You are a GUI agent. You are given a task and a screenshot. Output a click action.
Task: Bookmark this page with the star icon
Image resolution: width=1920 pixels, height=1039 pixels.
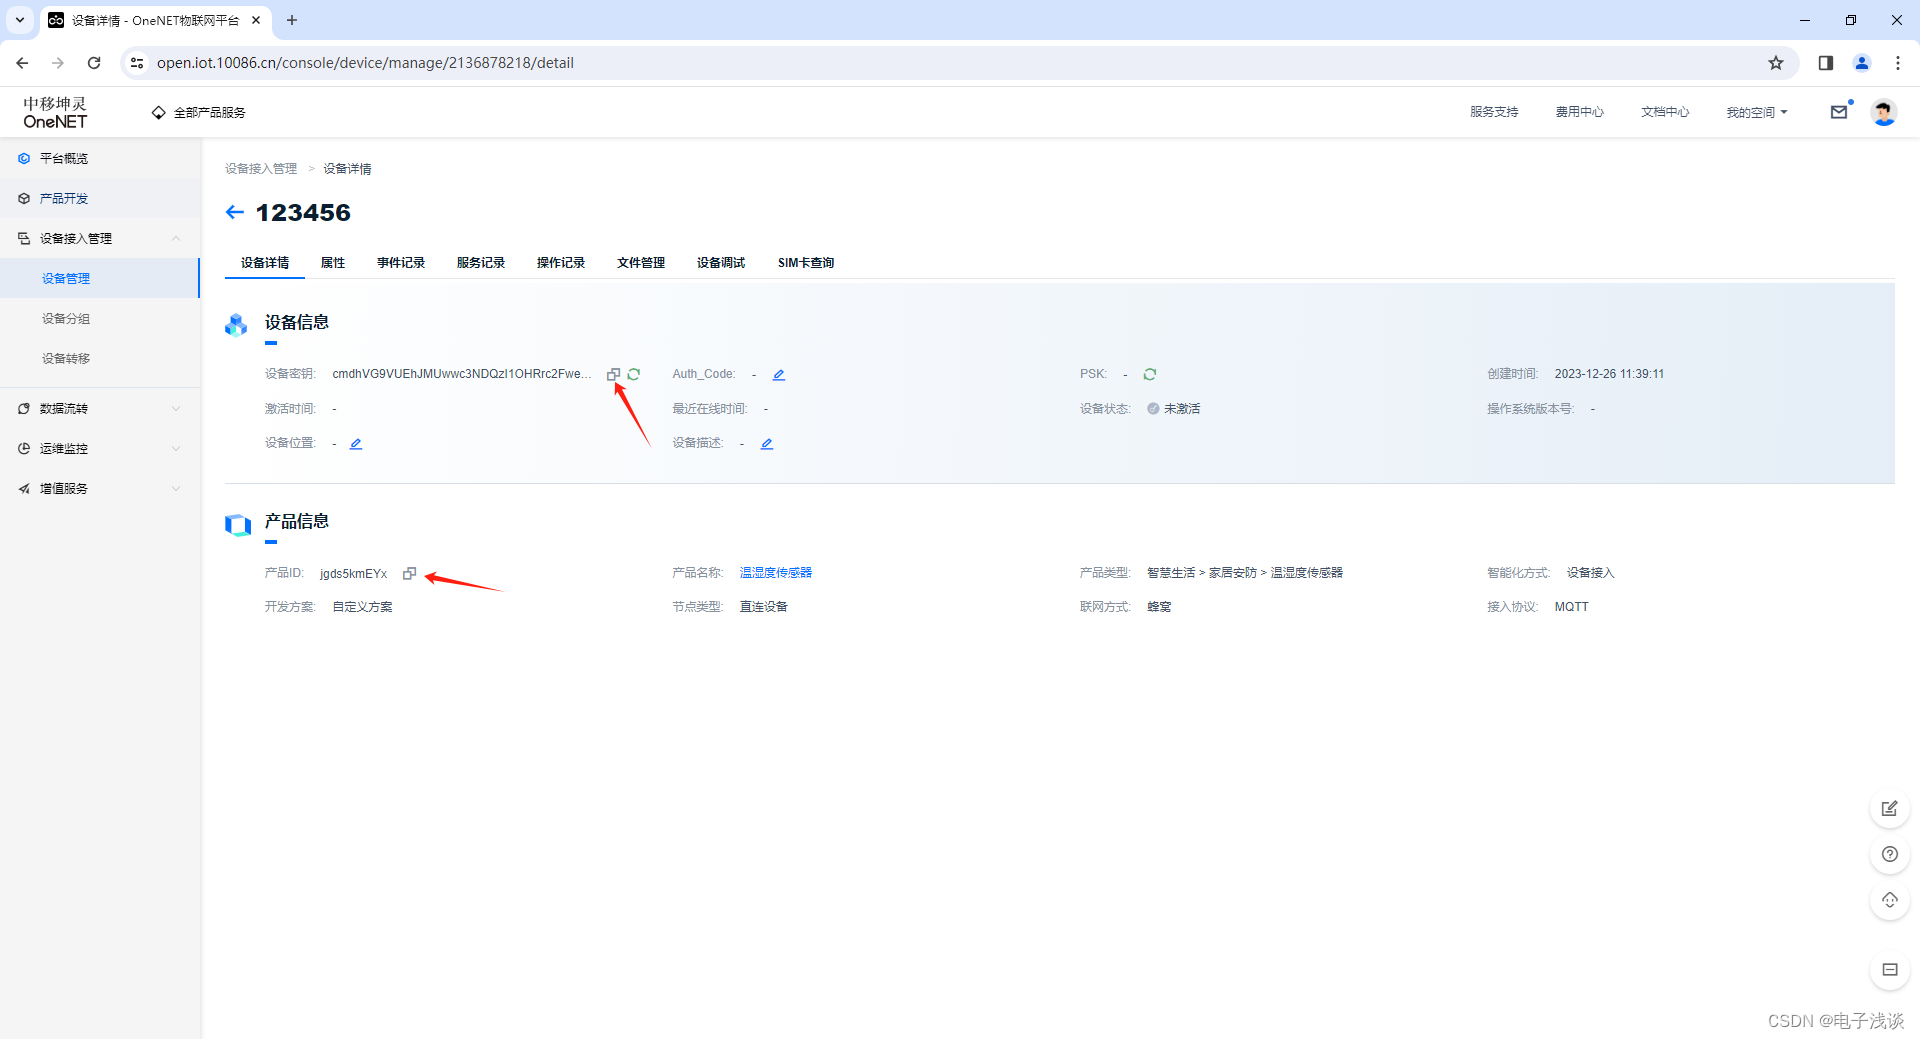pos(1776,63)
